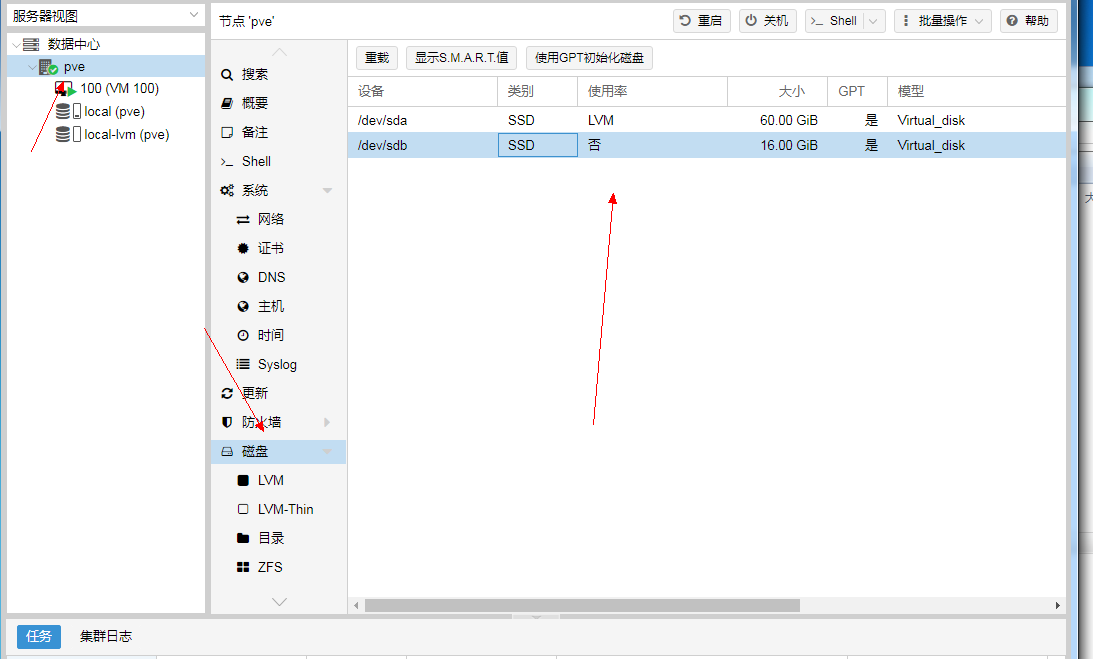Click the Disks (磁盘) drive icon
Viewport: 1093px width, 659px height.
(227, 451)
